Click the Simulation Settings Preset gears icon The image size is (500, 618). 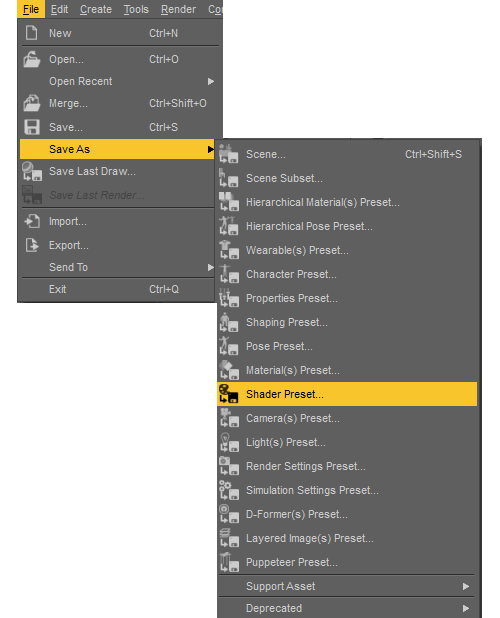click(x=229, y=490)
